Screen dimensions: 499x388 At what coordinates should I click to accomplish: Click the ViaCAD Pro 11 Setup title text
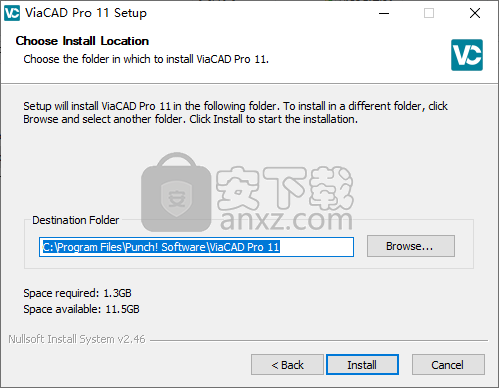(x=86, y=13)
